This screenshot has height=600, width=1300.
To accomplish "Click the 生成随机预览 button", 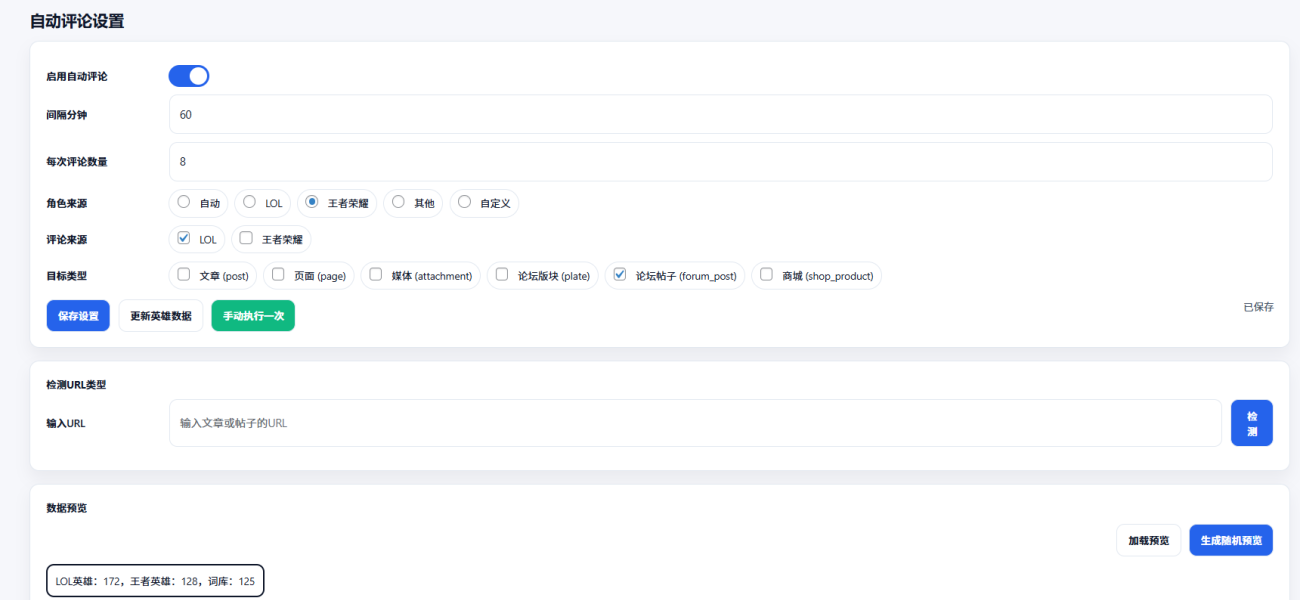I will (1230, 540).
